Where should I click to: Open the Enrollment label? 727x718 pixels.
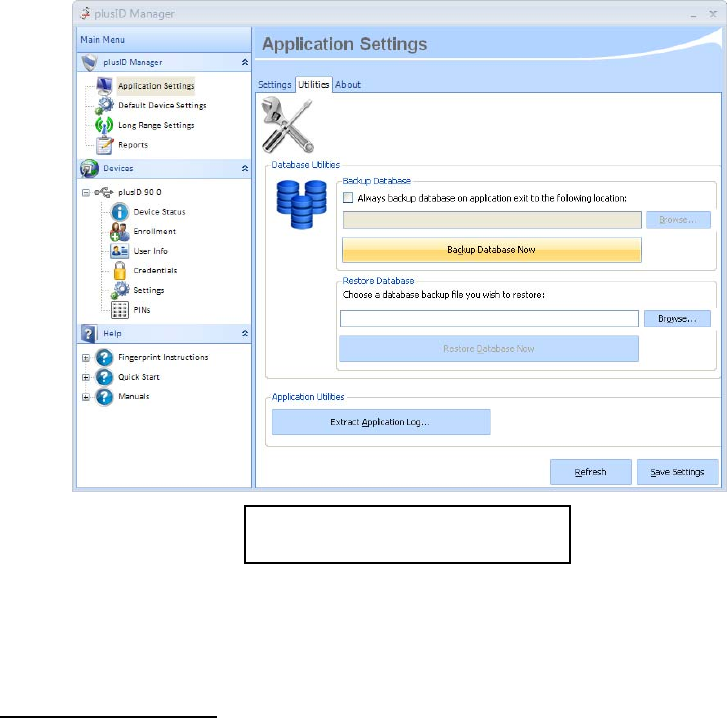[x=154, y=231]
